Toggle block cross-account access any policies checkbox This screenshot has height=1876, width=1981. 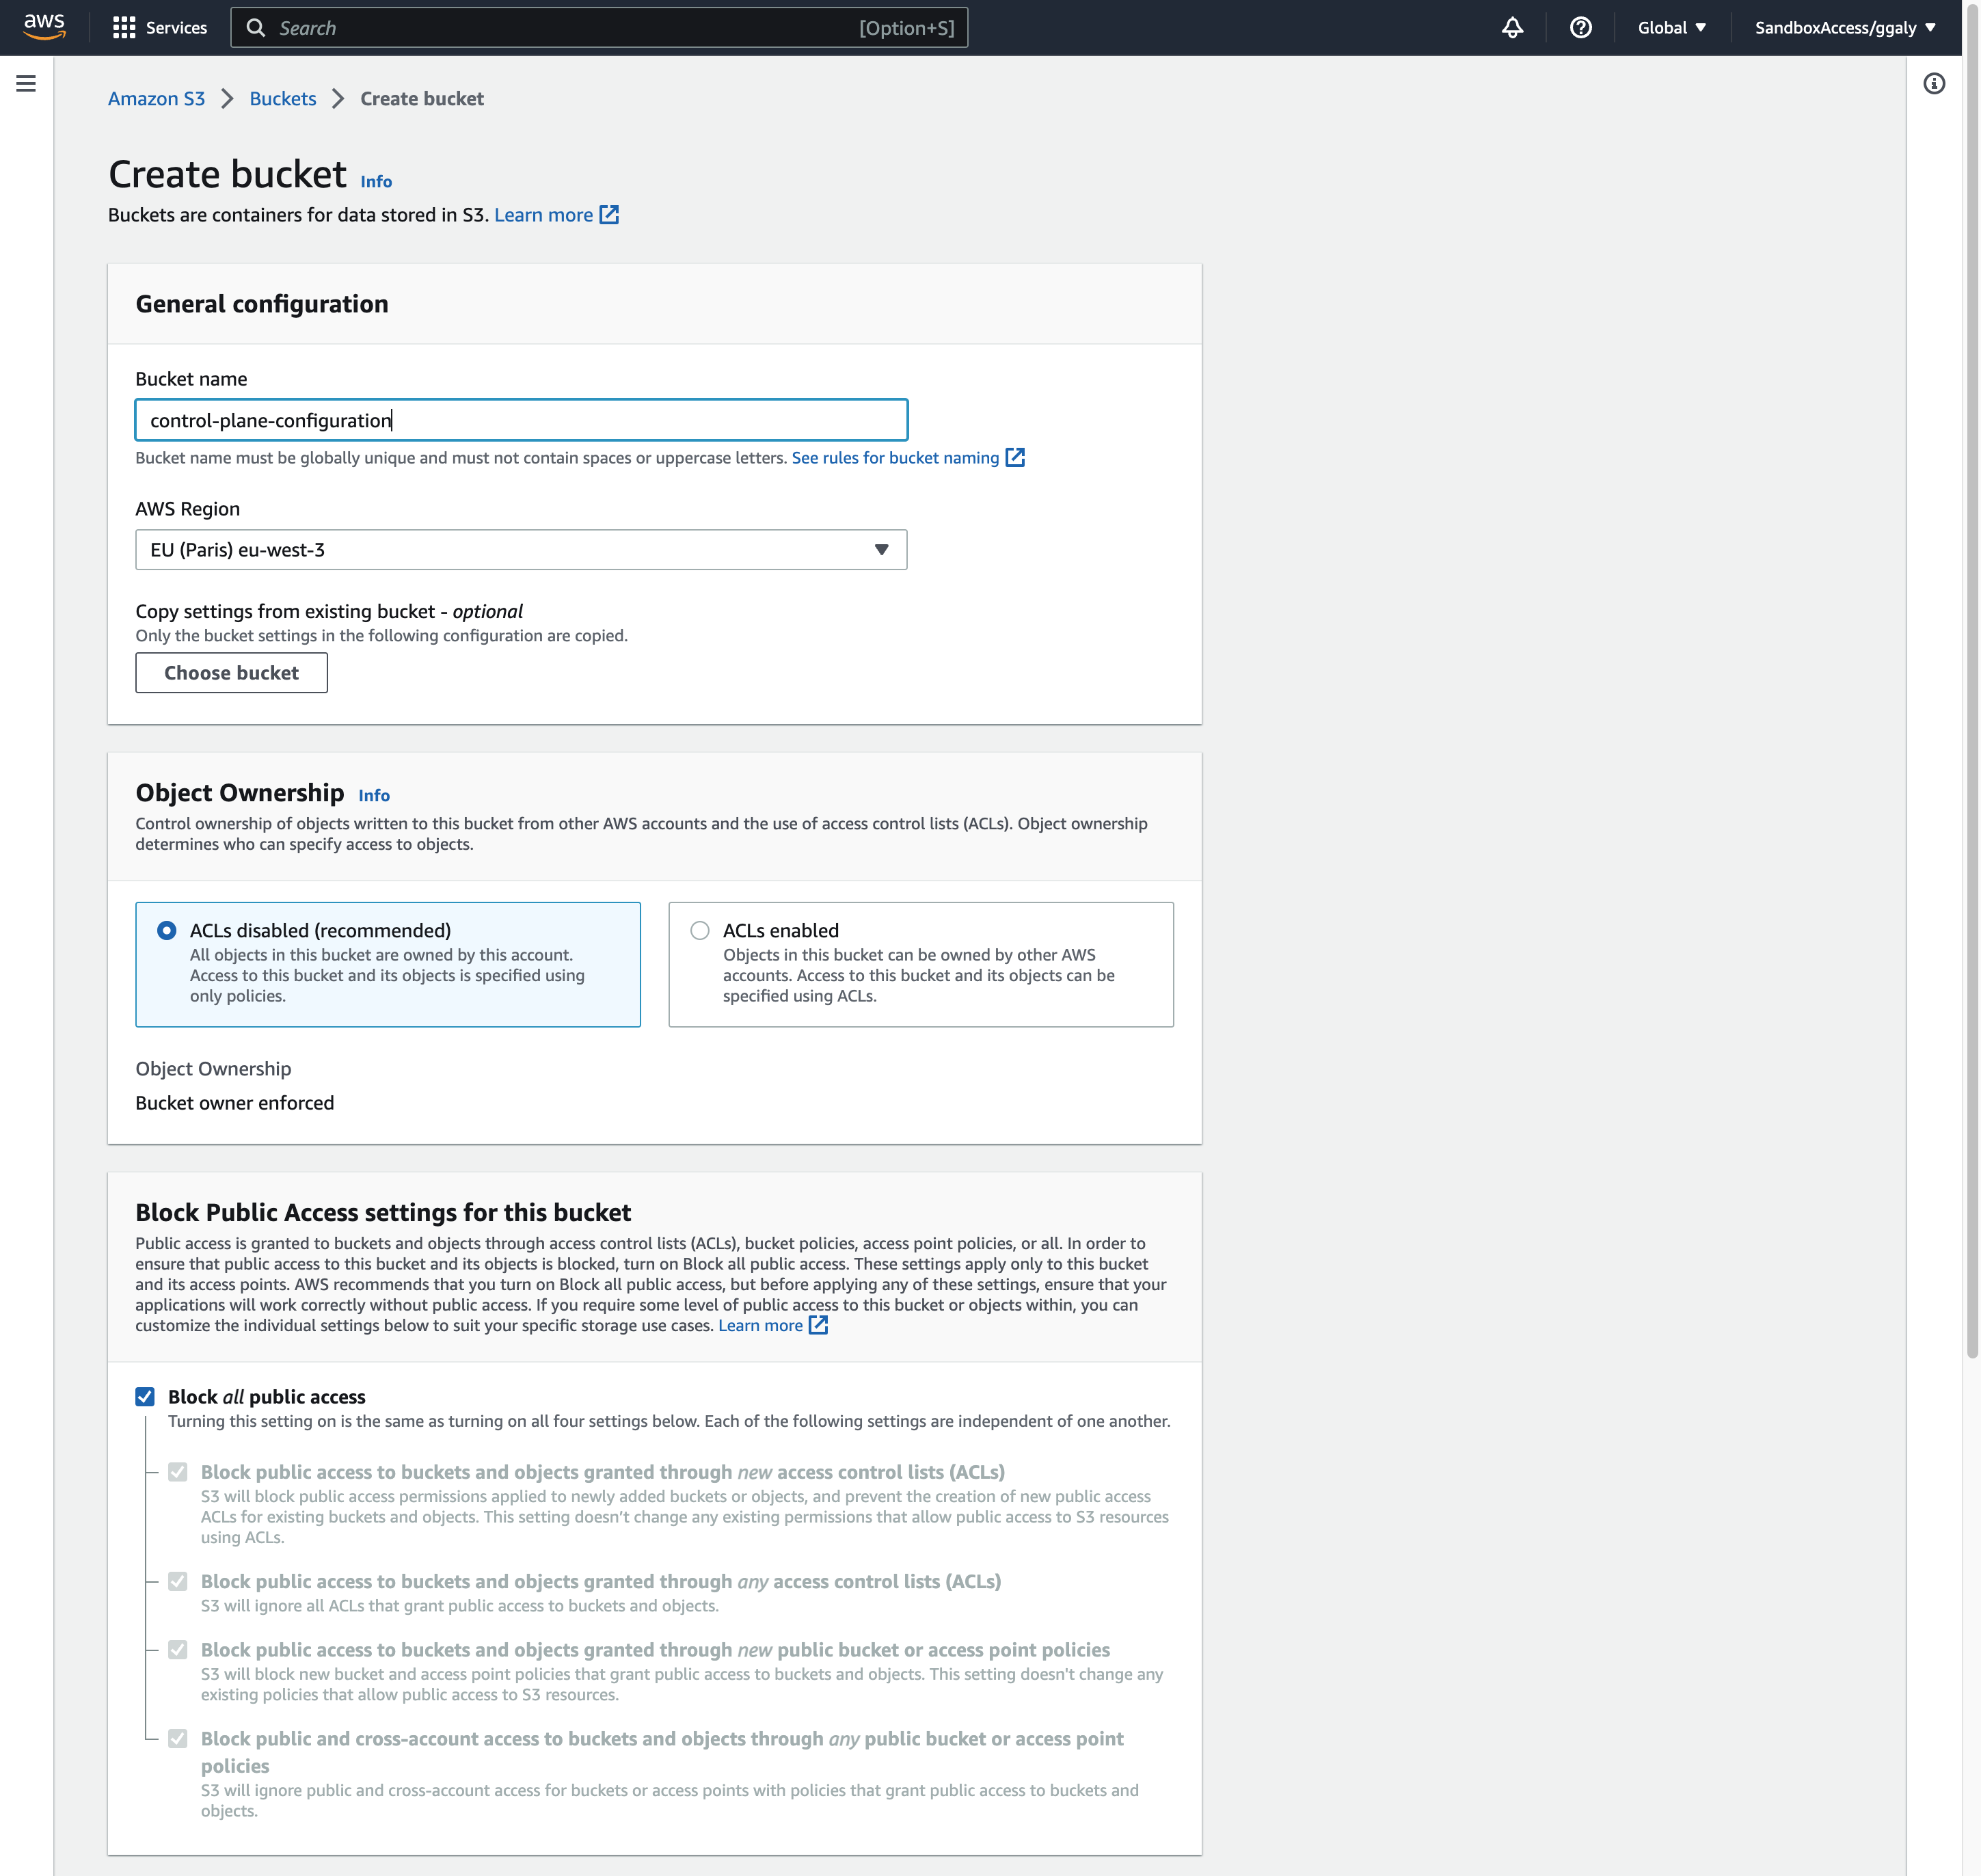point(178,1739)
